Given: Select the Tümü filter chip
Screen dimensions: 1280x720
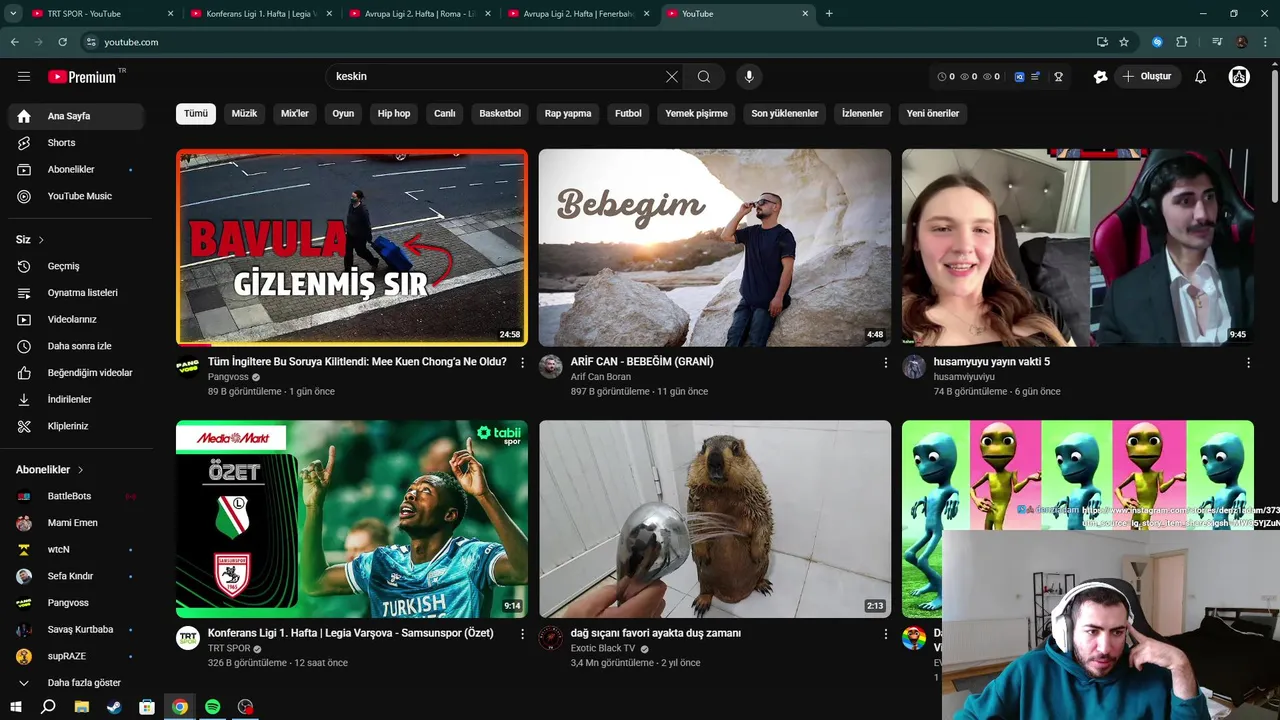Looking at the screenshot, I should point(196,114).
